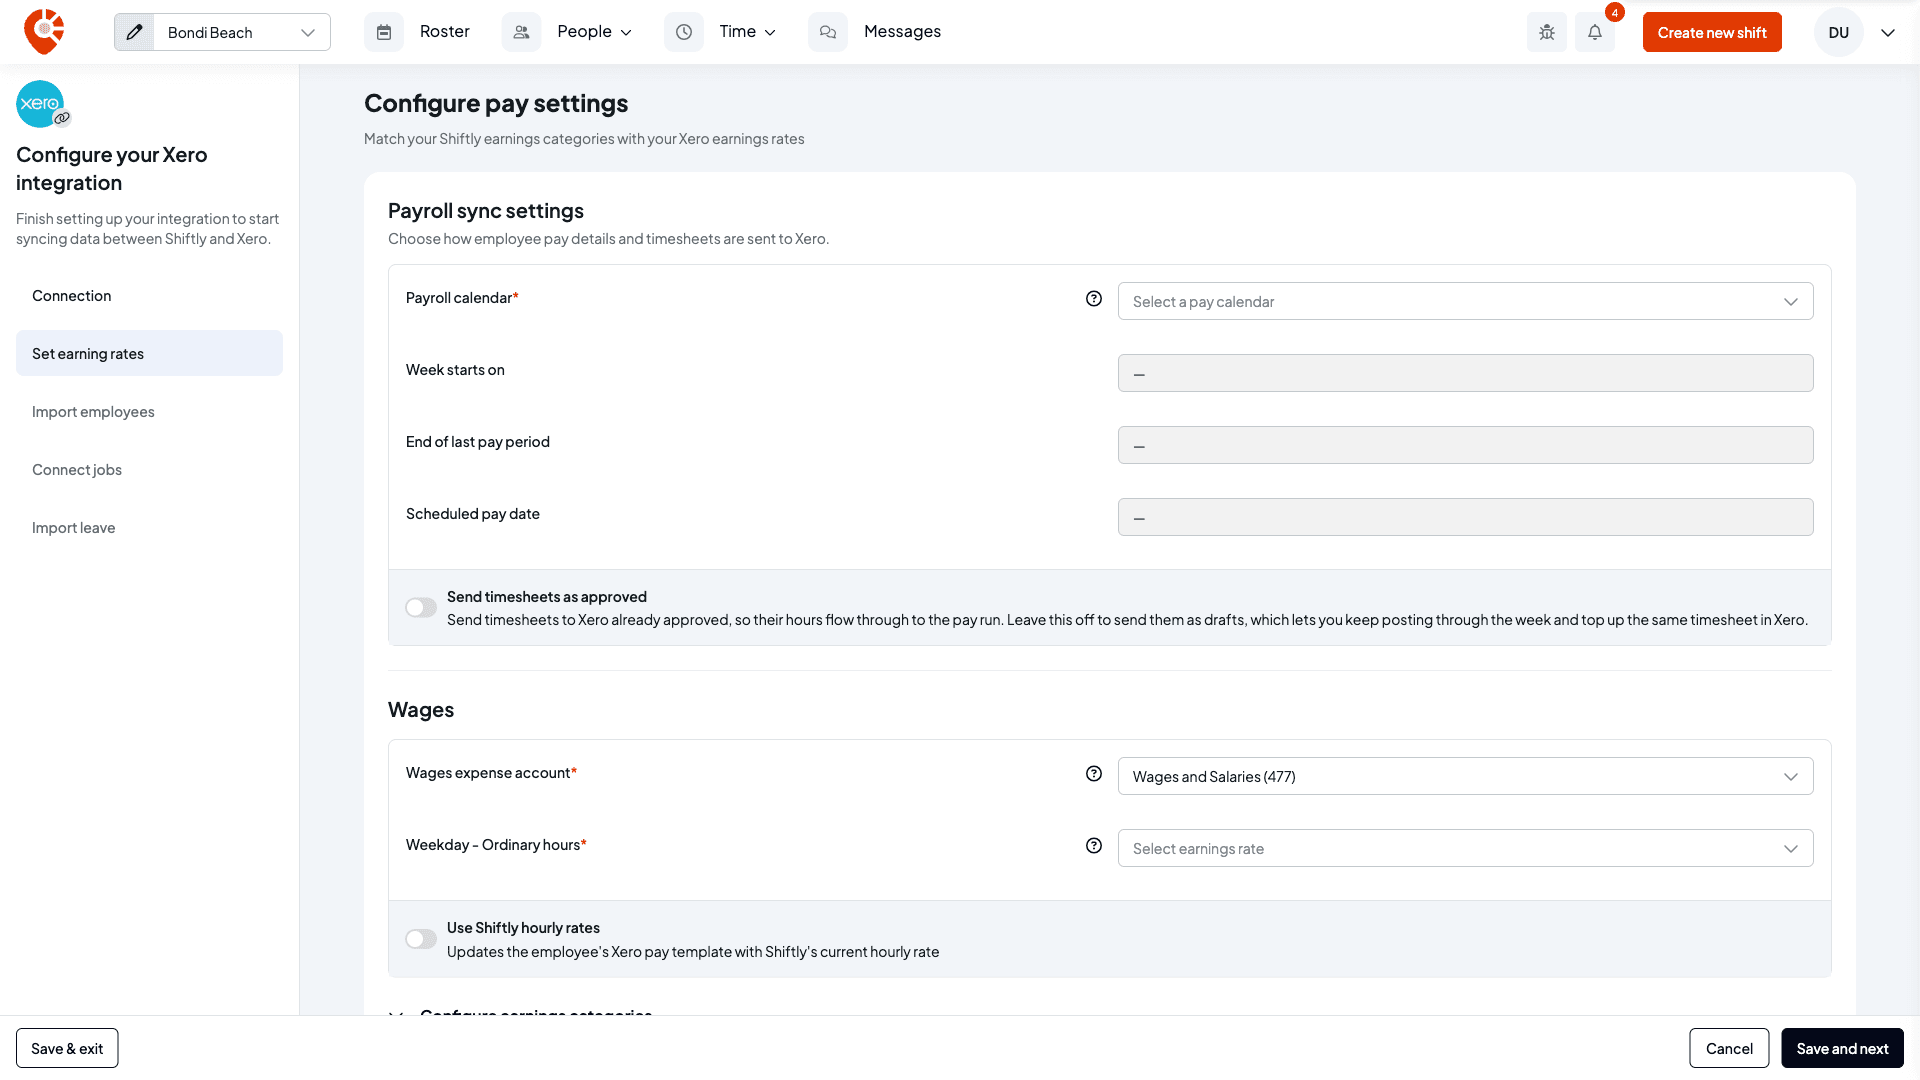Go to the Connection step
The height and width of the screenshot is (1080, 1920).
coord(149,295)
